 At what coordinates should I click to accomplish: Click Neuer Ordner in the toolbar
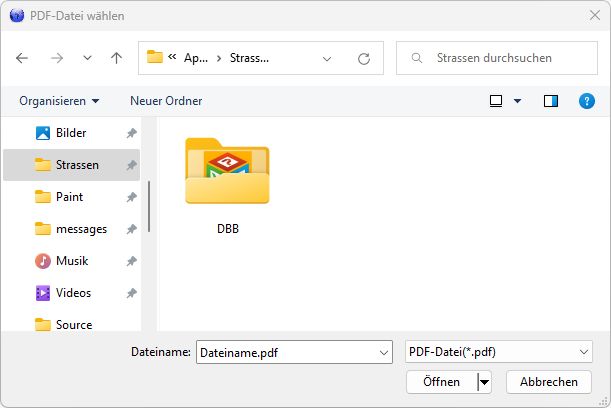[x=166, y=101]
